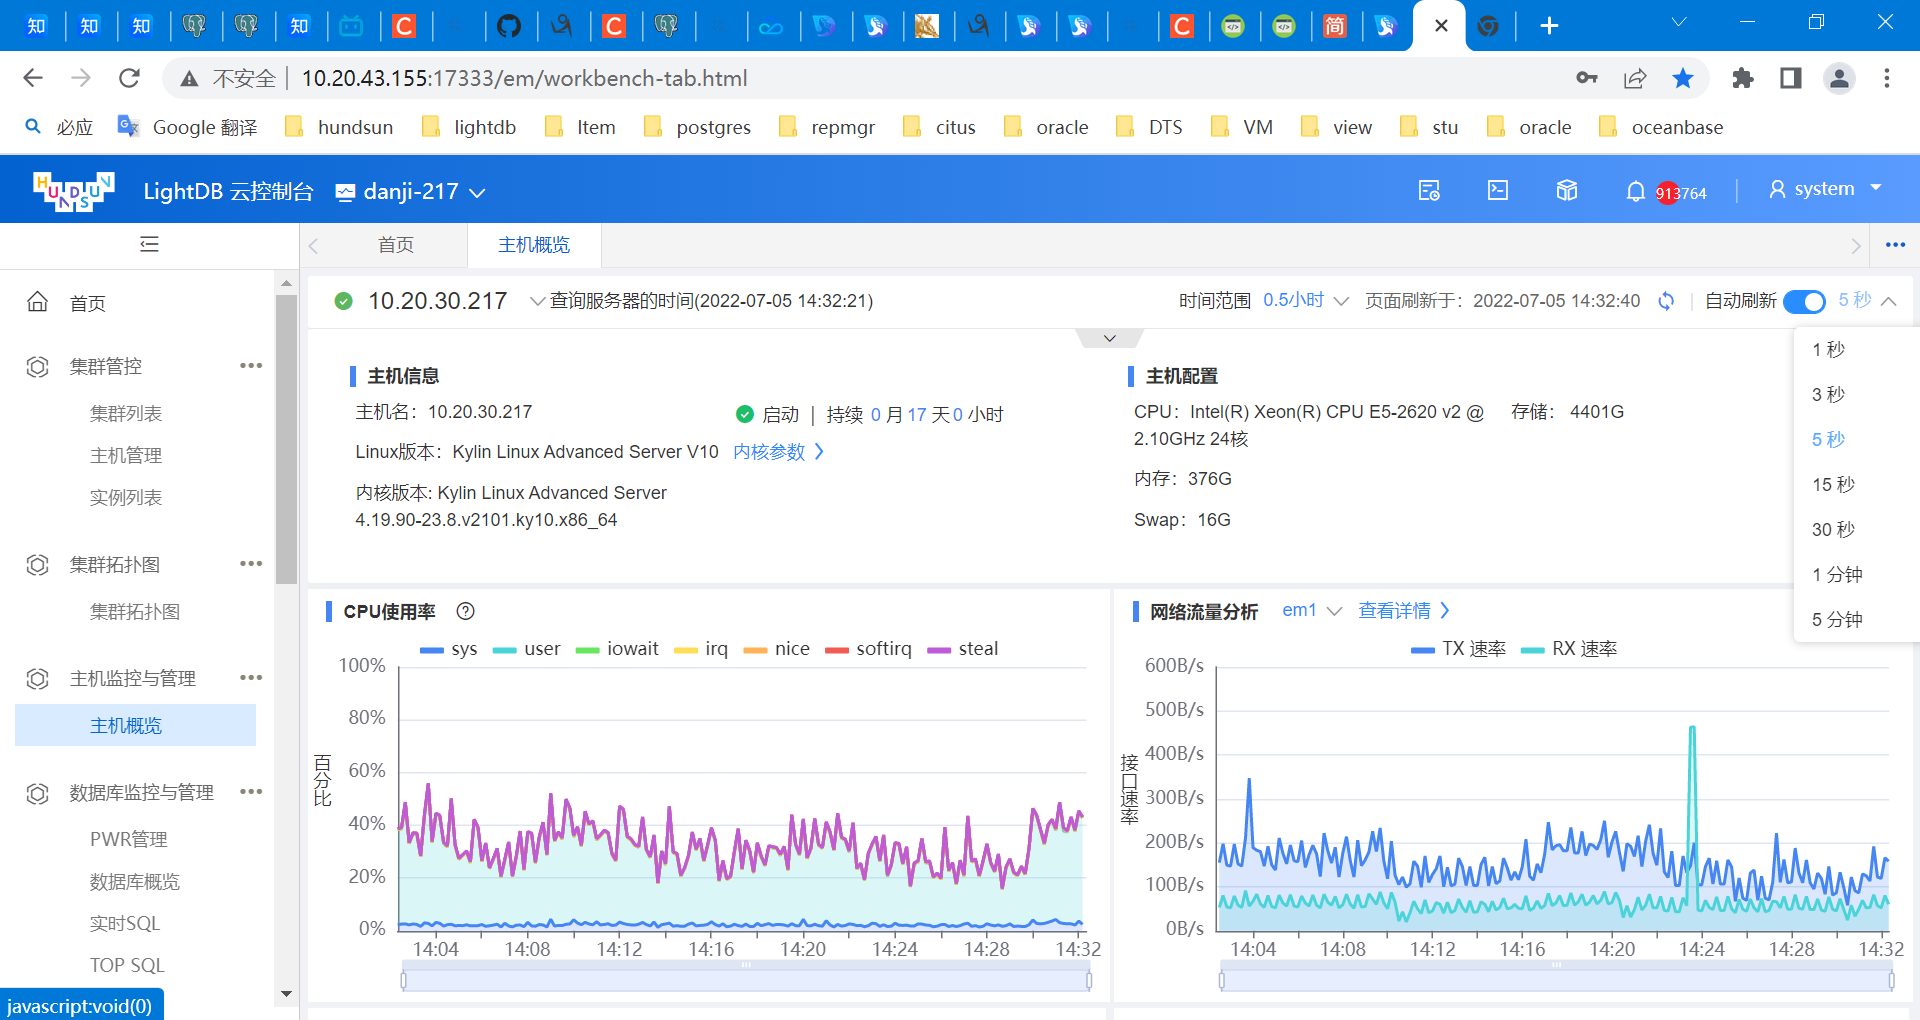Open 主机管理 in sidebar

click(126, 456)
